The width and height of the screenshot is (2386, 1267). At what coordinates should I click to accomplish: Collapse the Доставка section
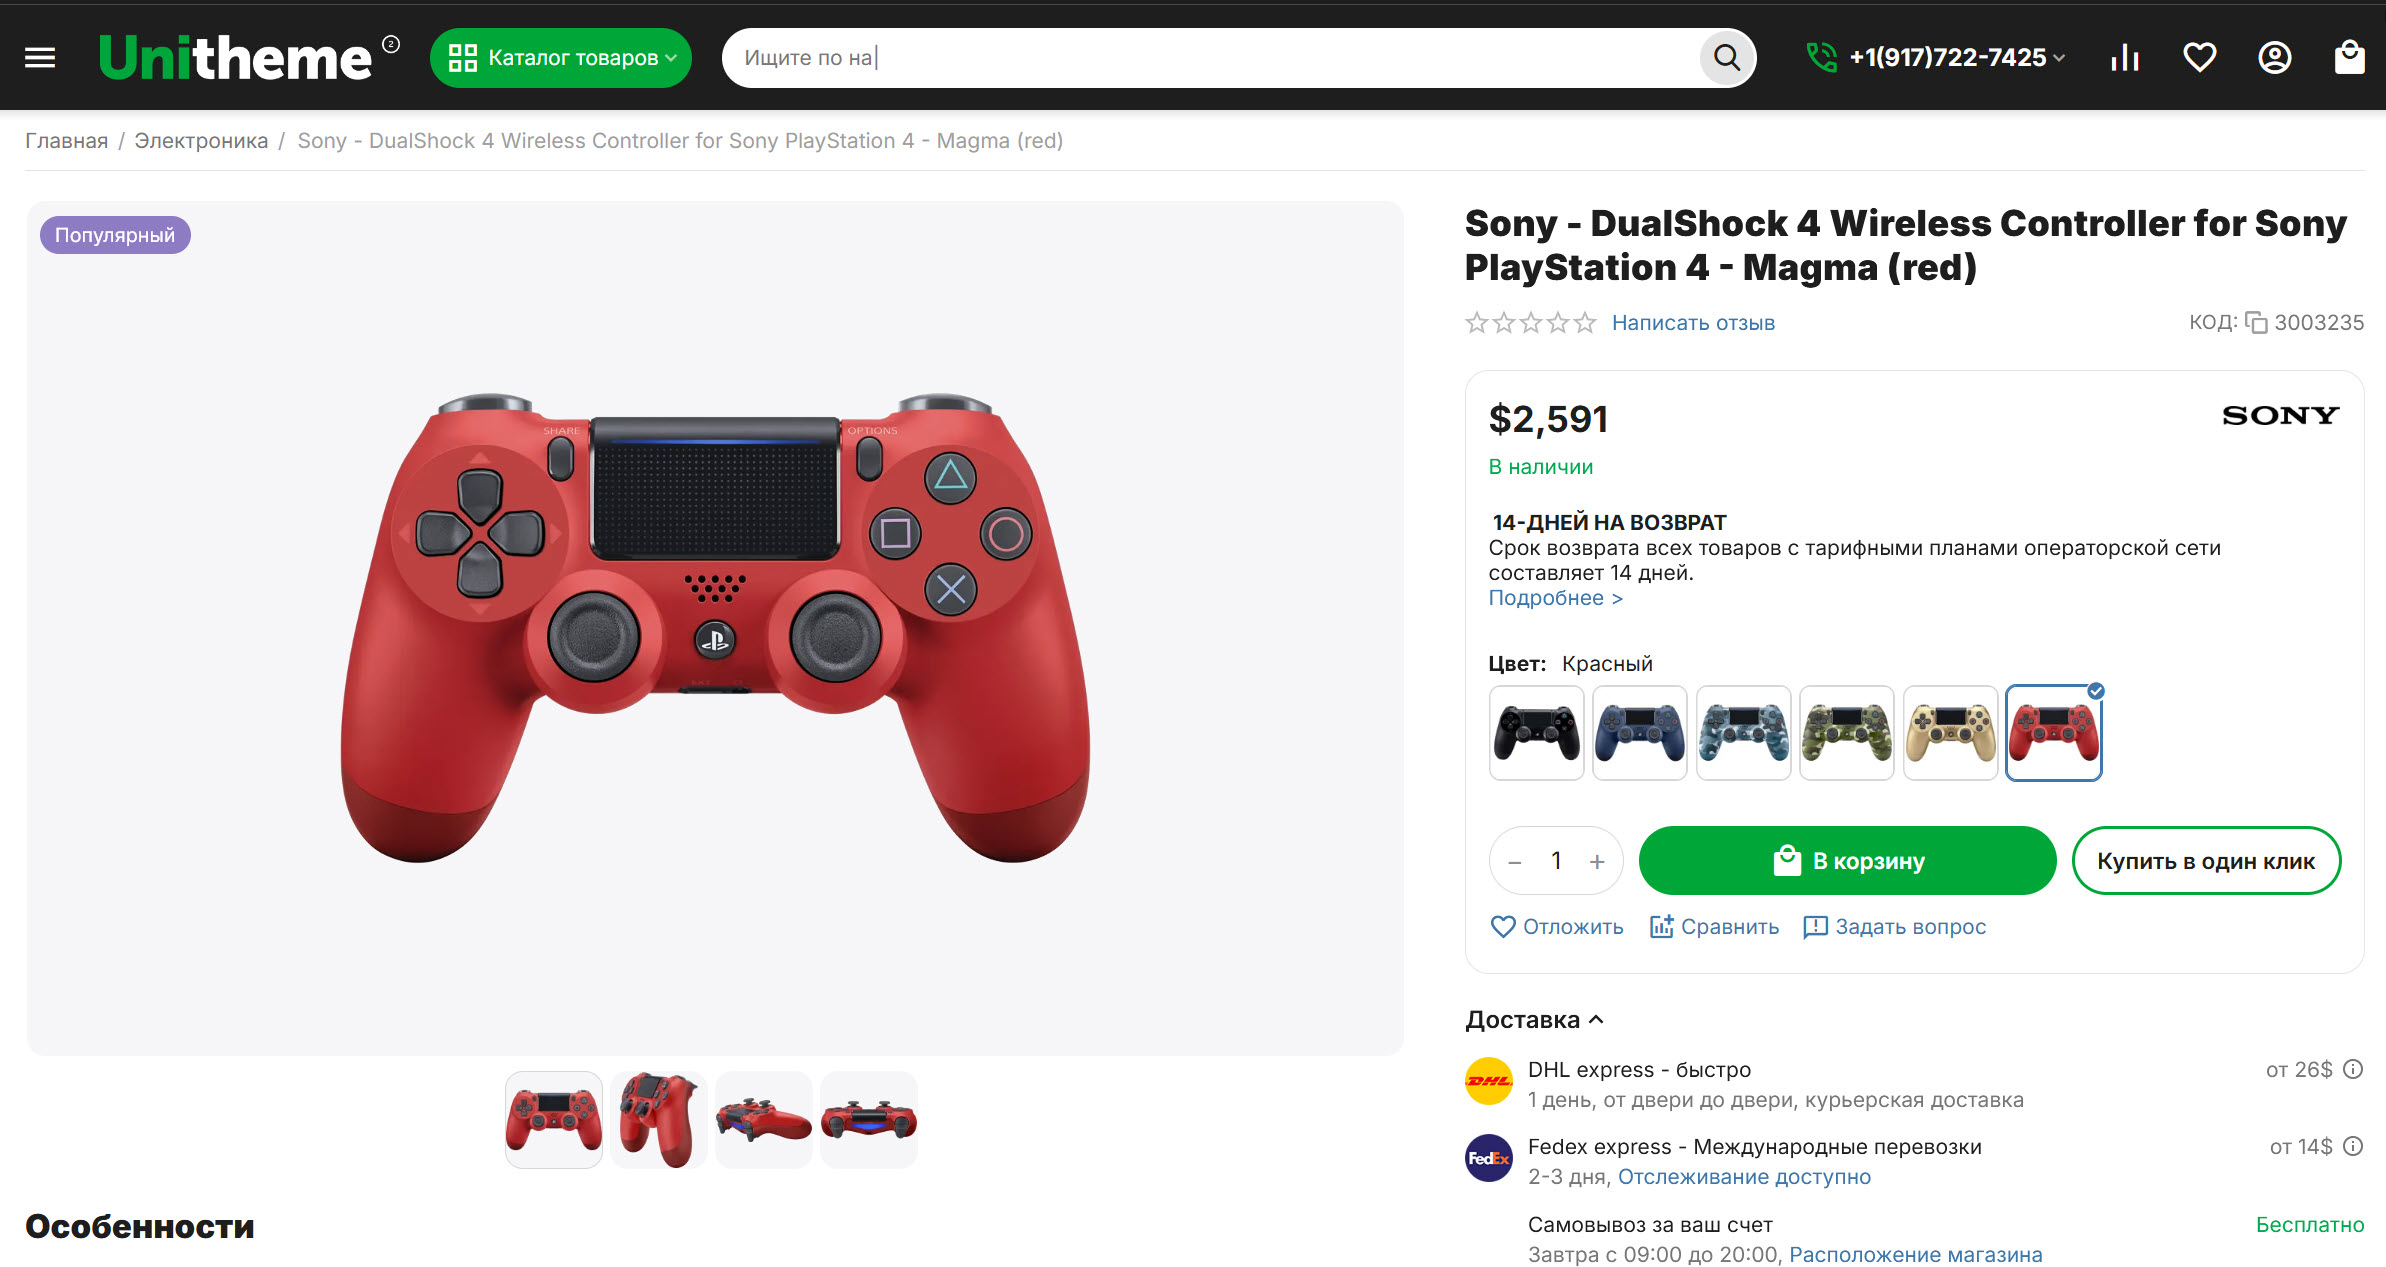pyautogui.click(x=1534, y=1020)
